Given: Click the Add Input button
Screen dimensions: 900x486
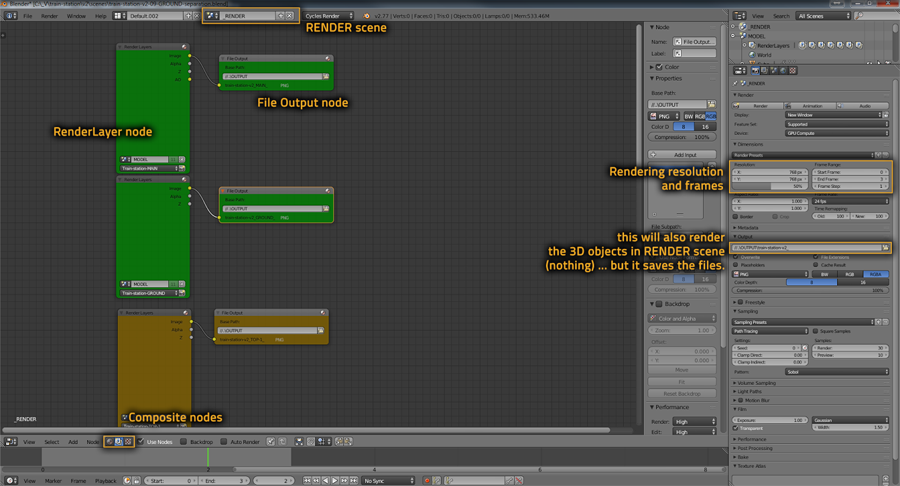Looking at the screenshot, I should [682, 155].
